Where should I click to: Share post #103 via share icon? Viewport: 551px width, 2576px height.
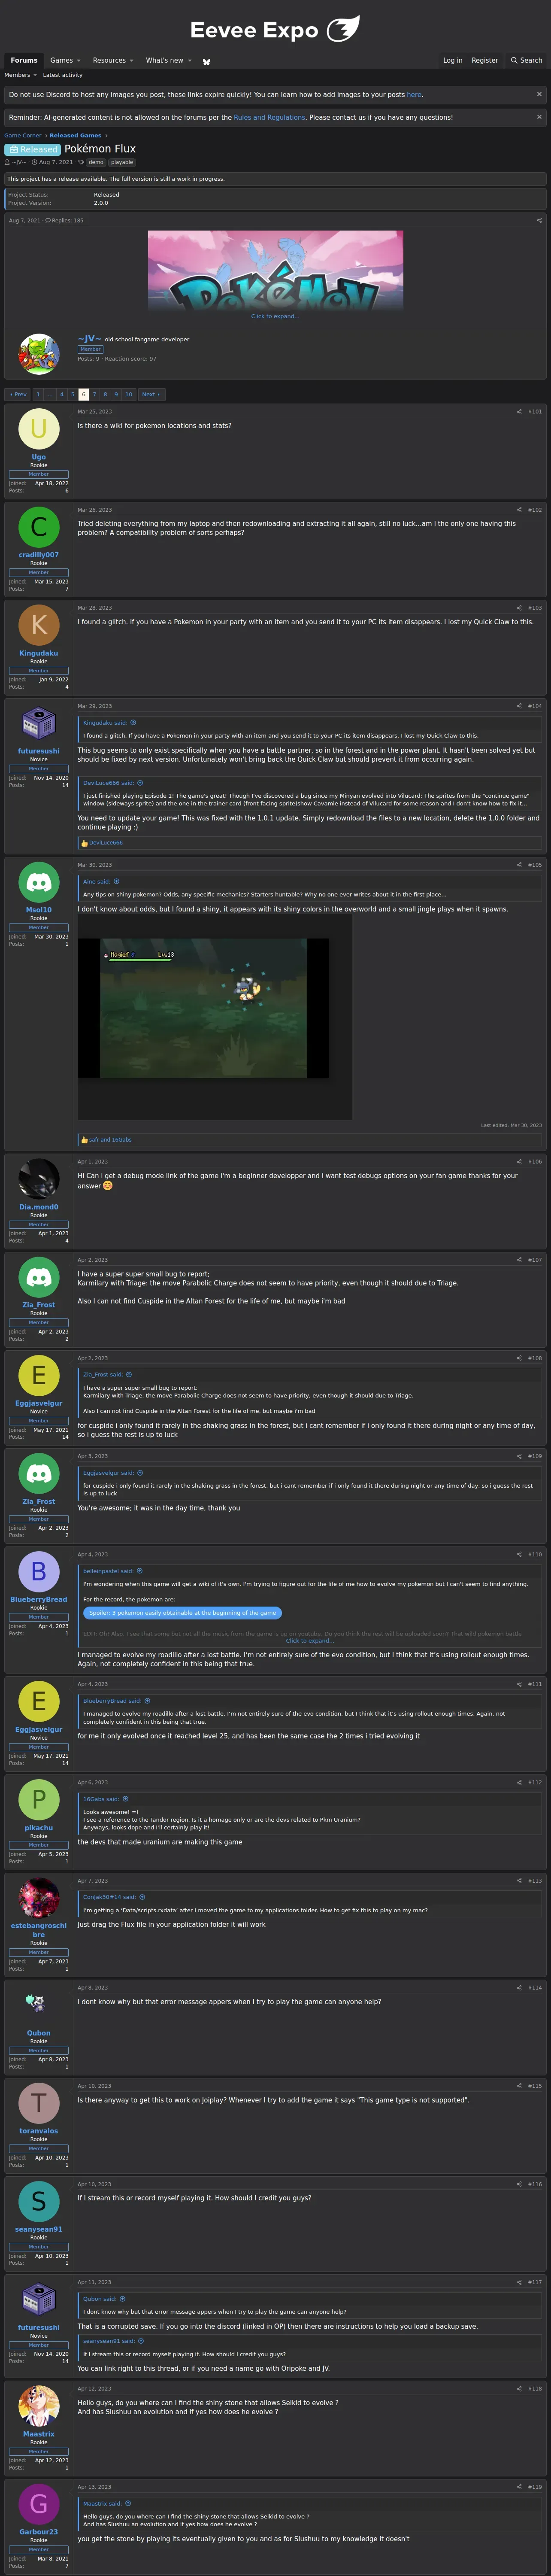519,607
